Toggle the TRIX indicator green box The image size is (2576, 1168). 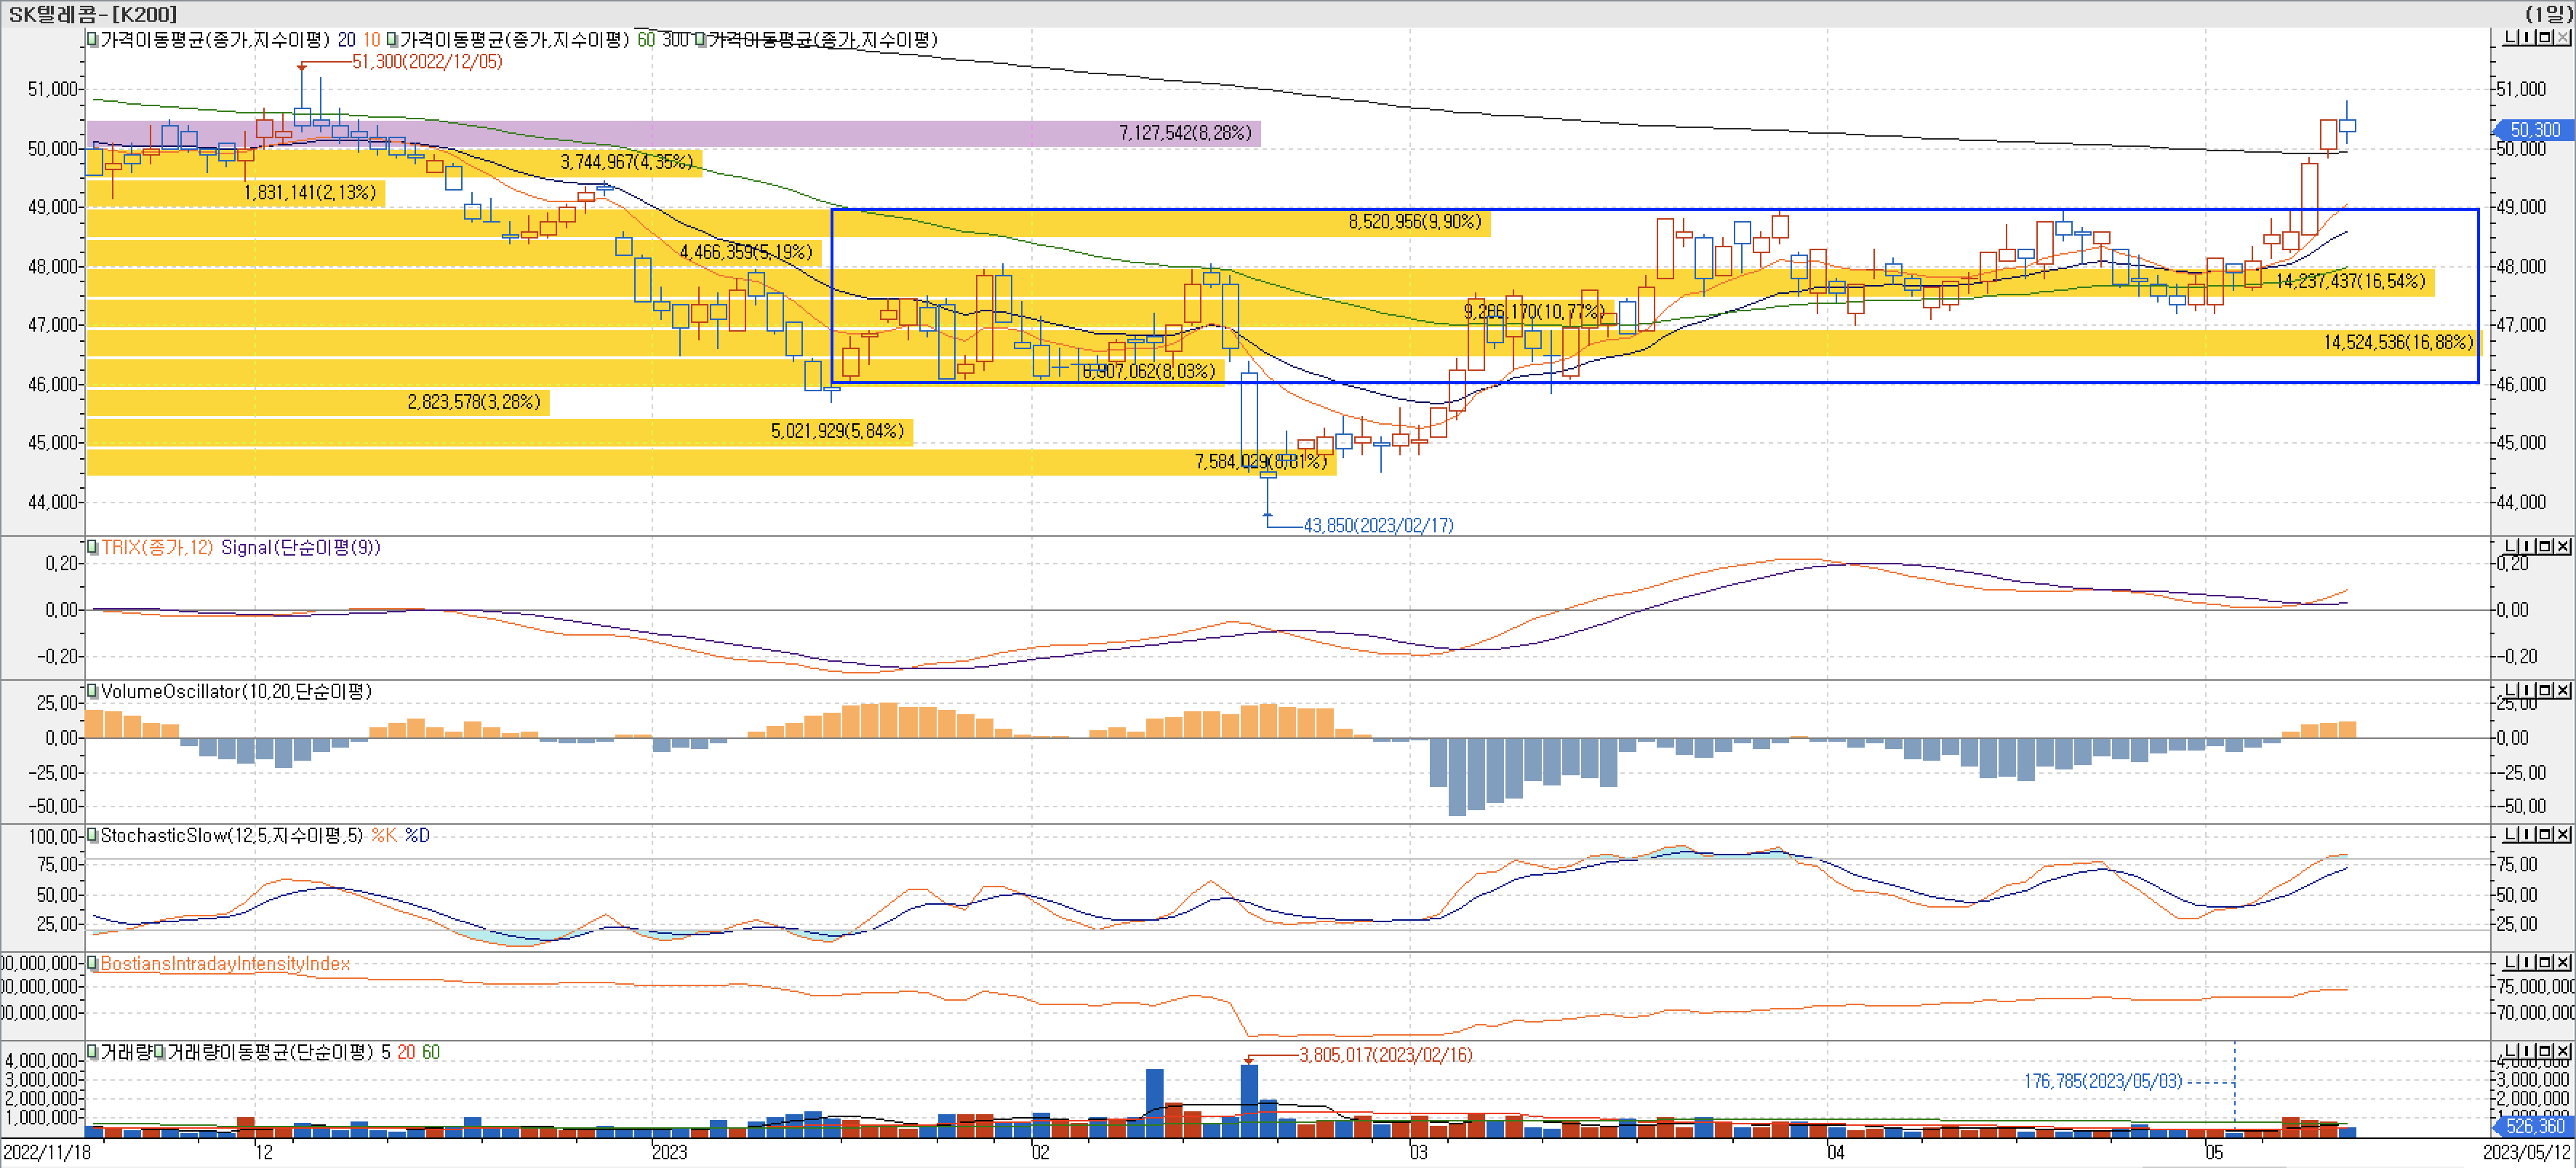(x=92, y=547)
